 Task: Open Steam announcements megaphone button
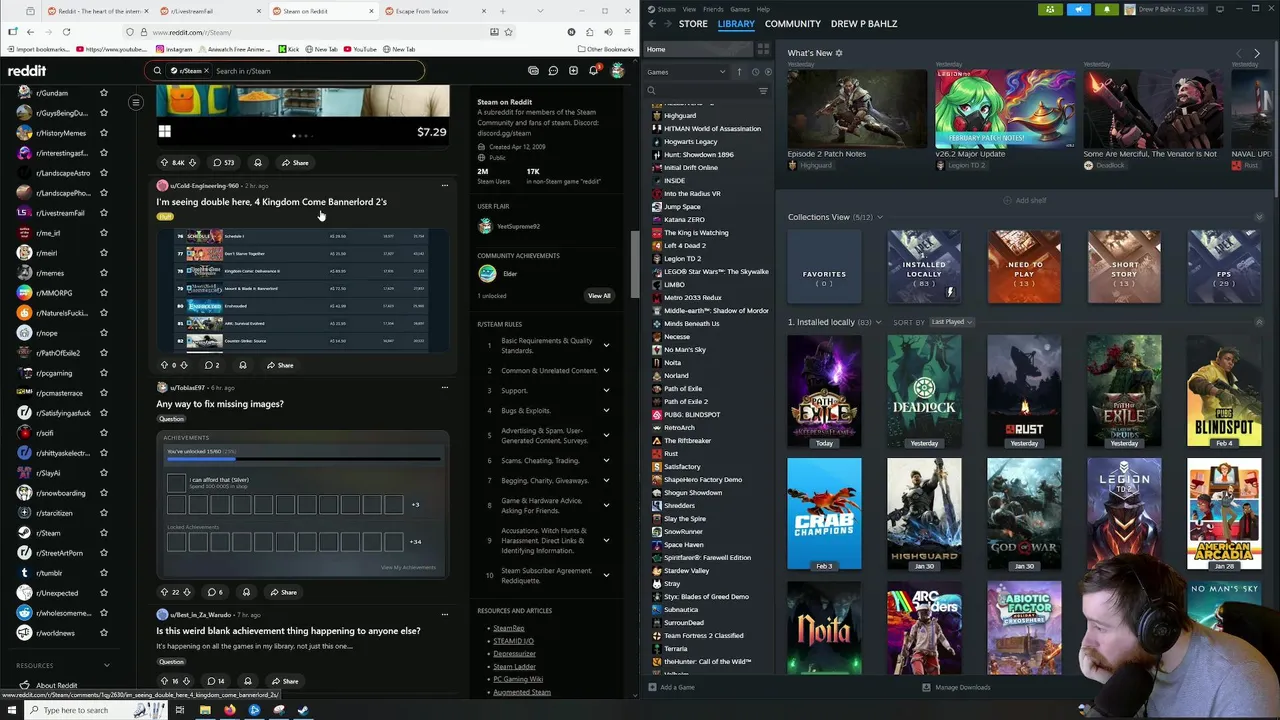pos(1078,9)
